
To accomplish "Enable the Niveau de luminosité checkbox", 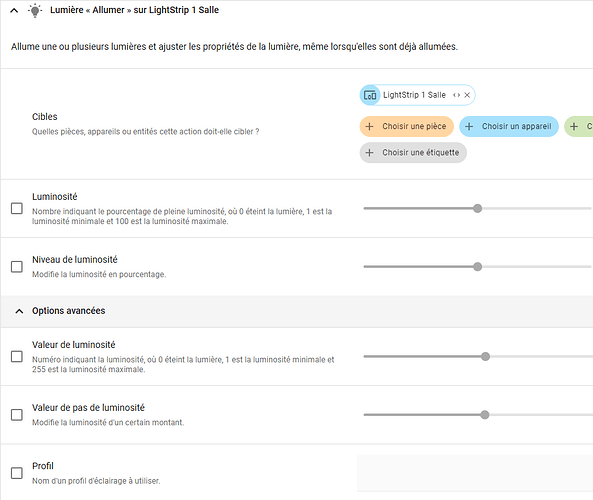I will tap(17, 267).
